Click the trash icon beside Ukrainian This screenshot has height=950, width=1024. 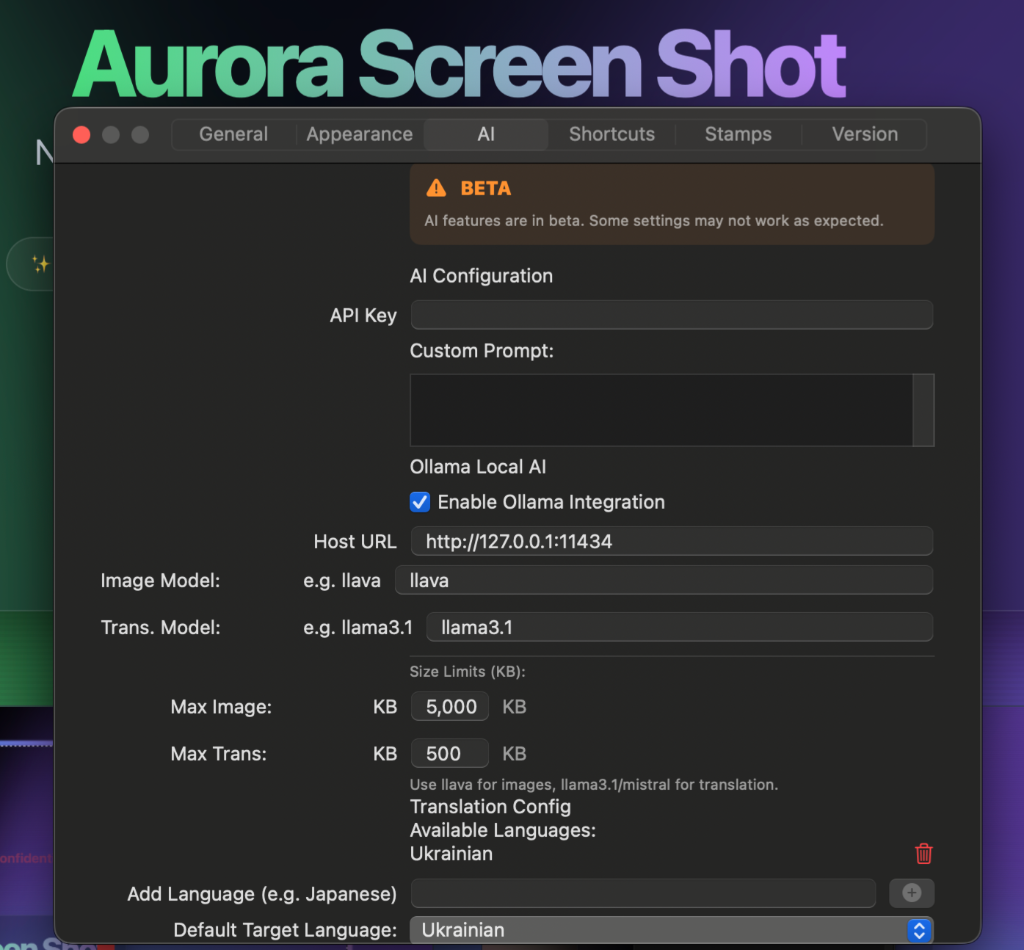923,853
